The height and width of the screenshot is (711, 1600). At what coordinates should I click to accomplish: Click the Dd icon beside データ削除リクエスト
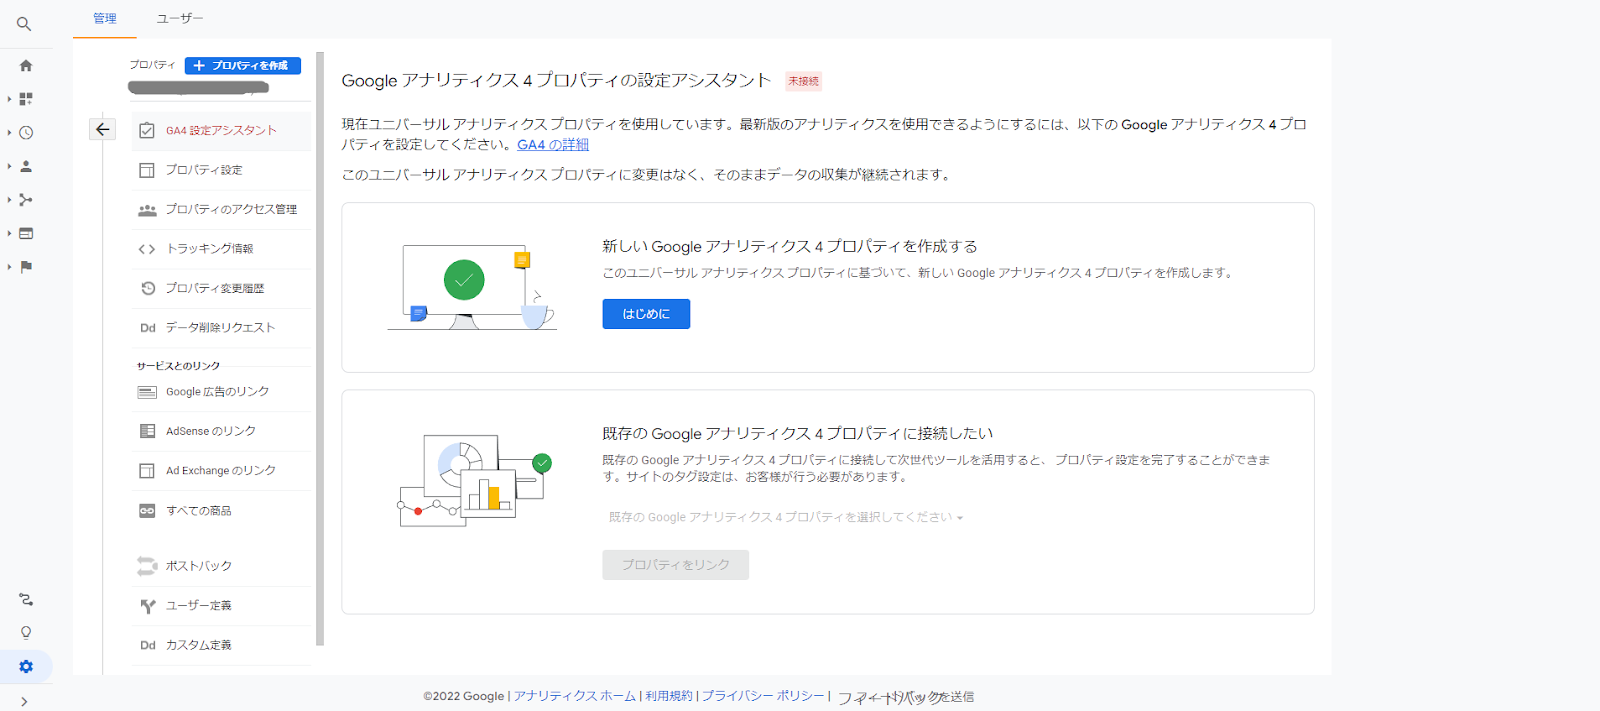[147, 328]
